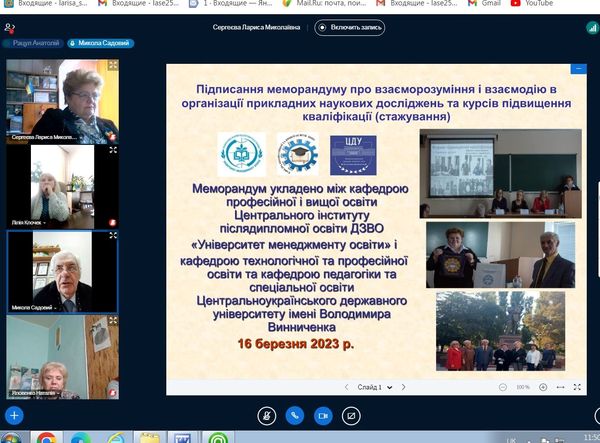Select the Микола Садовий talking indicator
Screen dimensions: 600x443
105,44
